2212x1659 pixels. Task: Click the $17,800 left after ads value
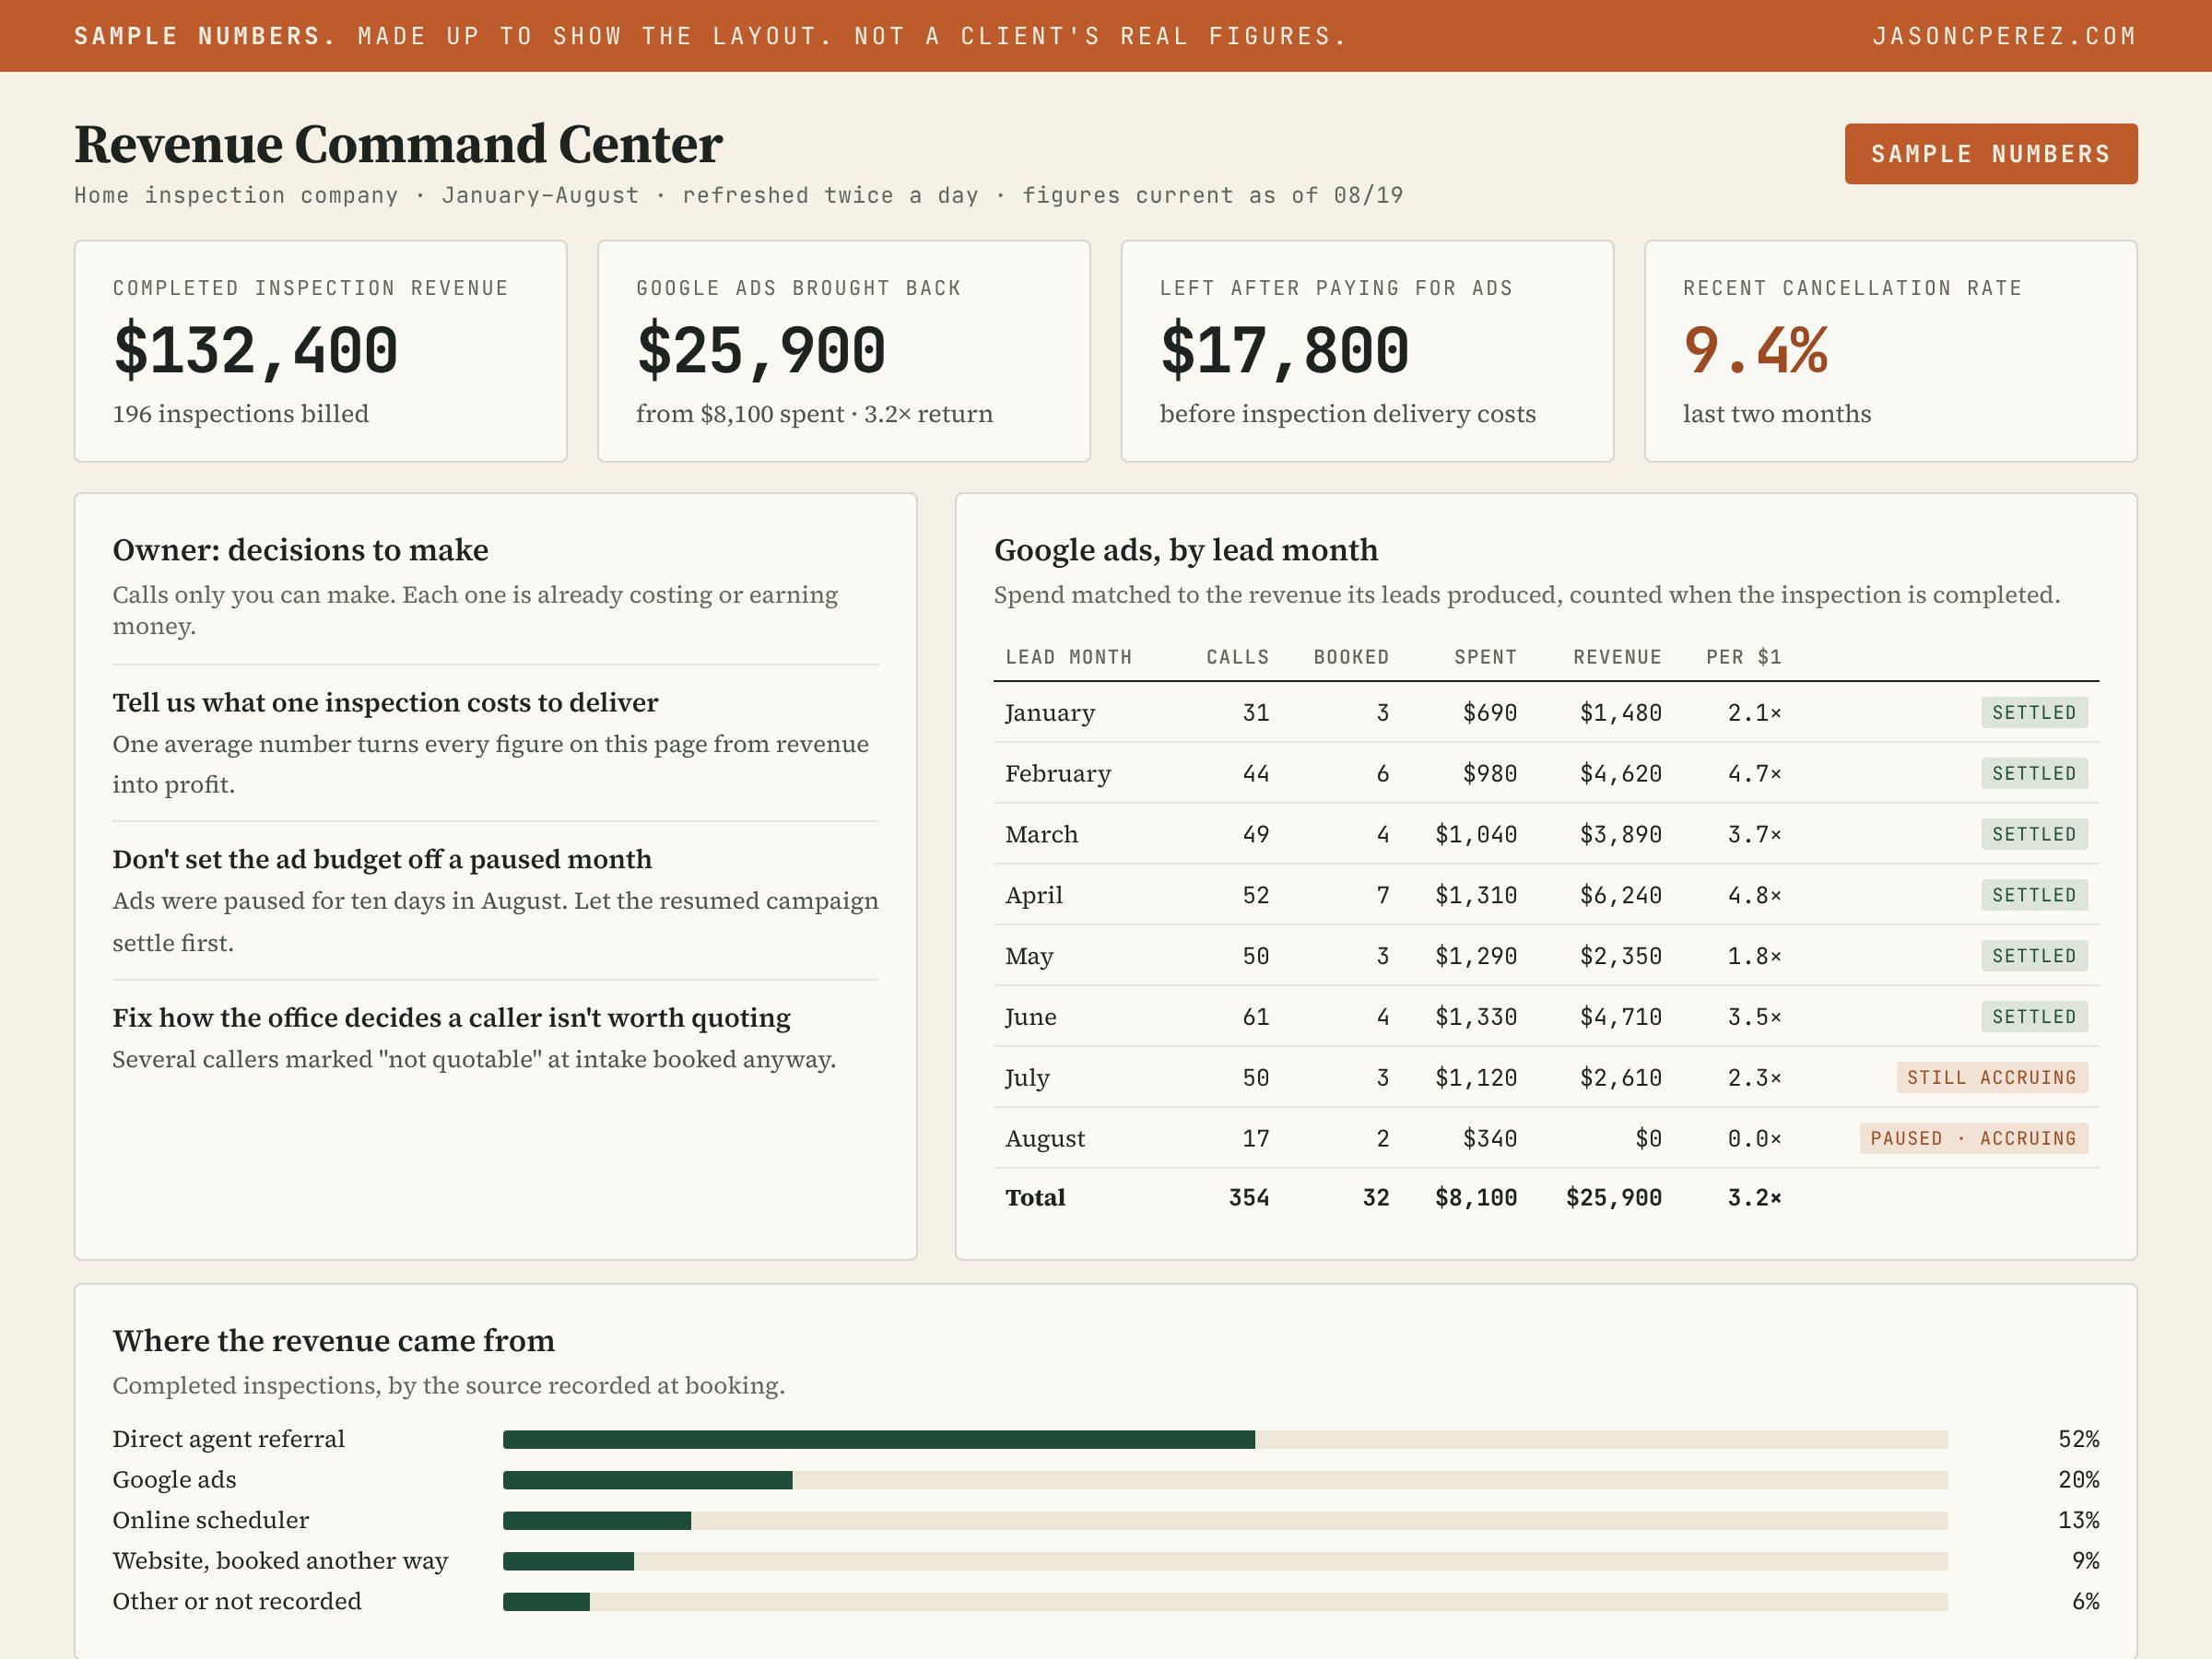1284,351
